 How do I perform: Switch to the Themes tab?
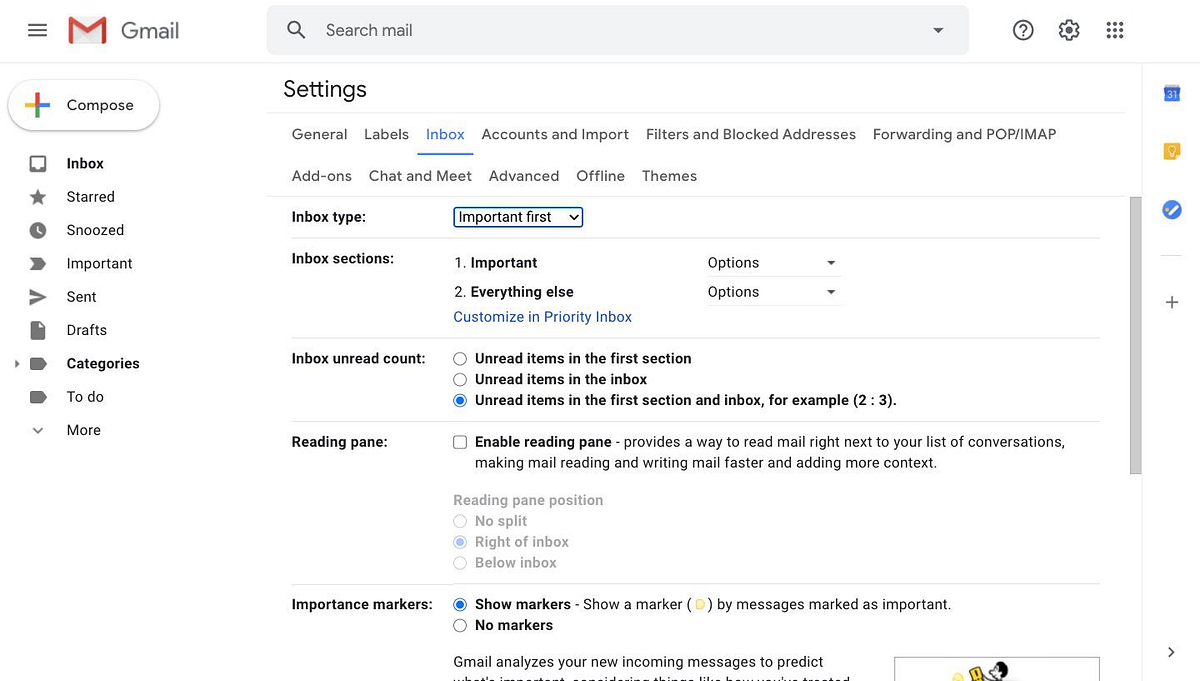[669, 175]
